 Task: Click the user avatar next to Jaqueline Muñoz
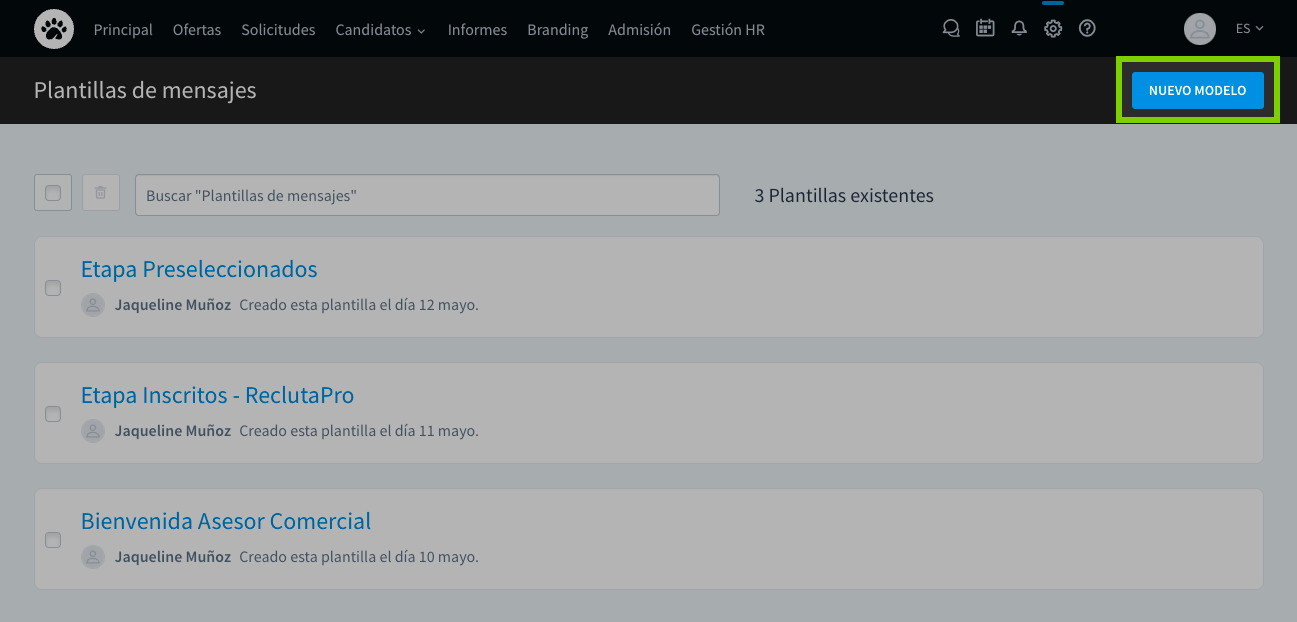point(93,304)
